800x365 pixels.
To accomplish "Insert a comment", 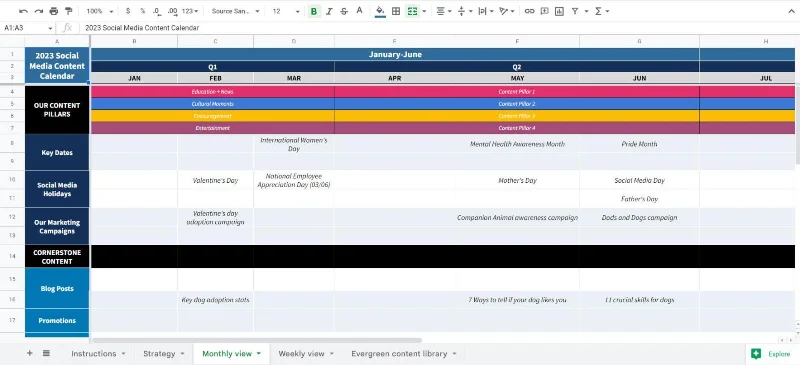I will [x=544, y=11].
